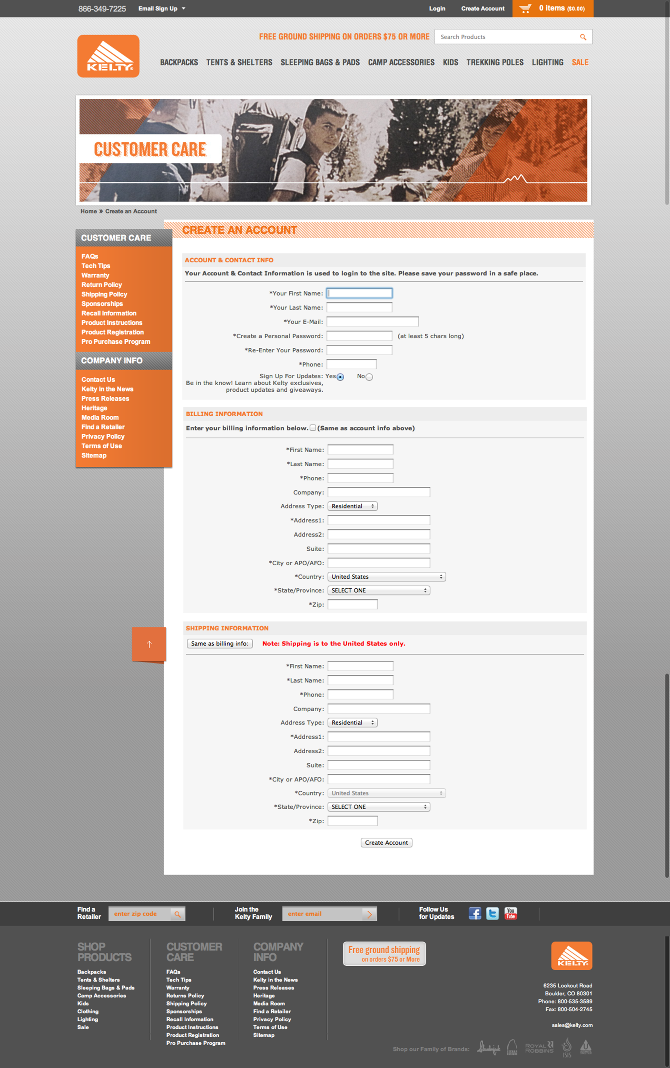Click Home breadcrumb link
The height and width of the screenshot is (1068, 670).
pyautogui.click(x=89, y=211)
